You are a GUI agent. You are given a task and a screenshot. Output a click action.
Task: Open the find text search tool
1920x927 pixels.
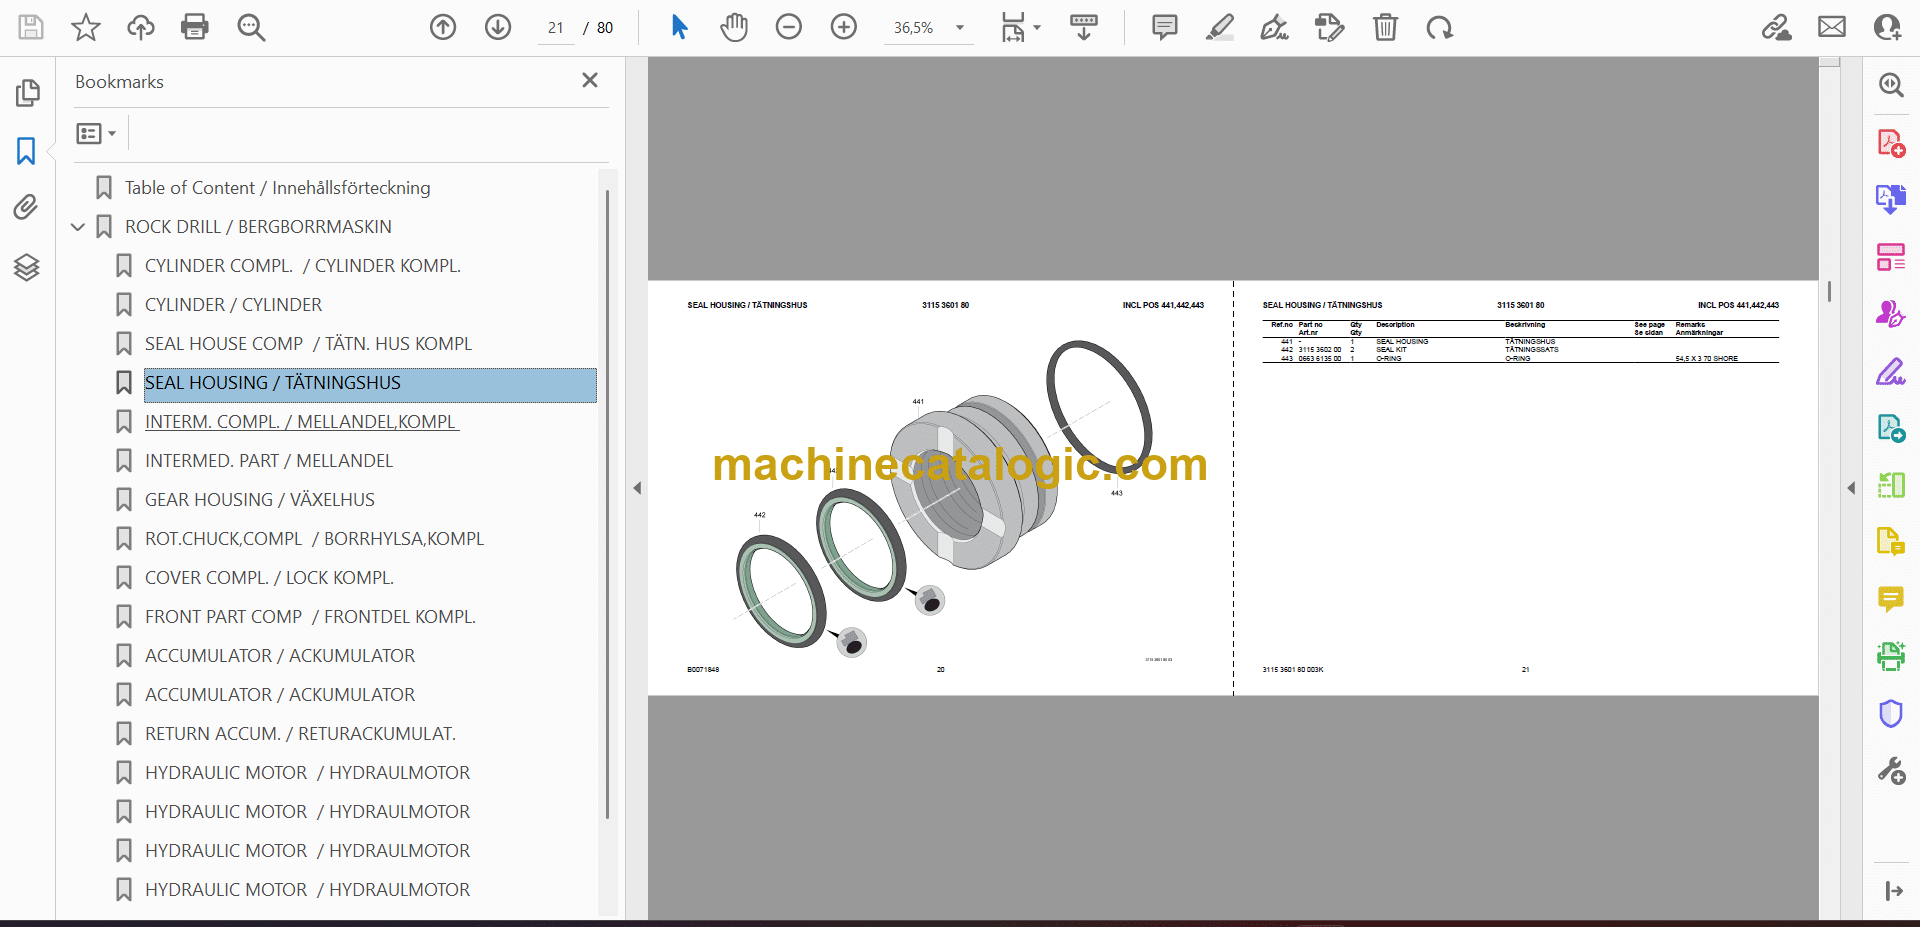coord(251,27)
